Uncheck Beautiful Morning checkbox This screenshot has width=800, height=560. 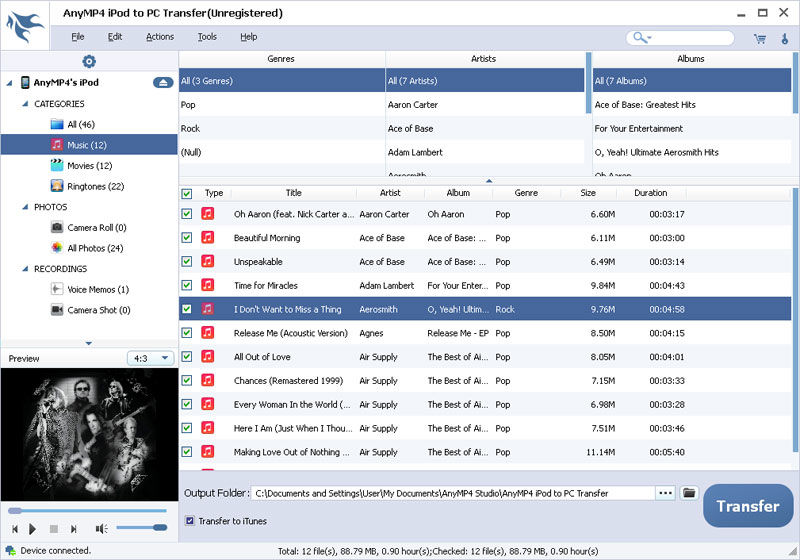[x=187, y=238]
